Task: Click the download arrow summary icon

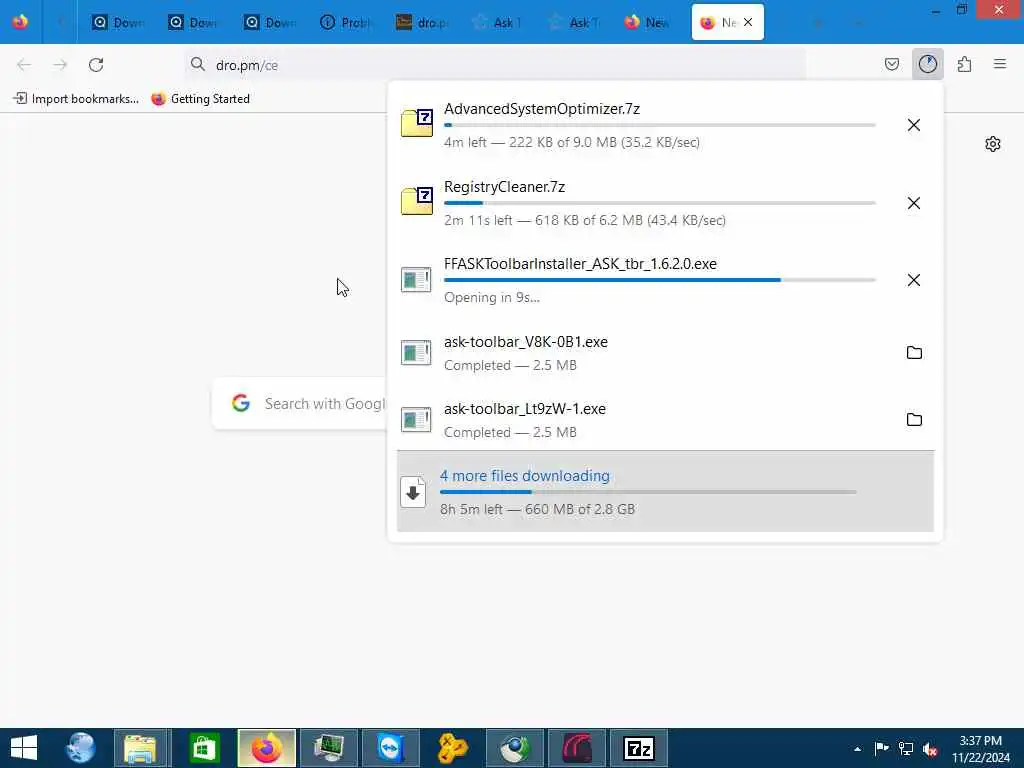Action: tap(413, 492)
